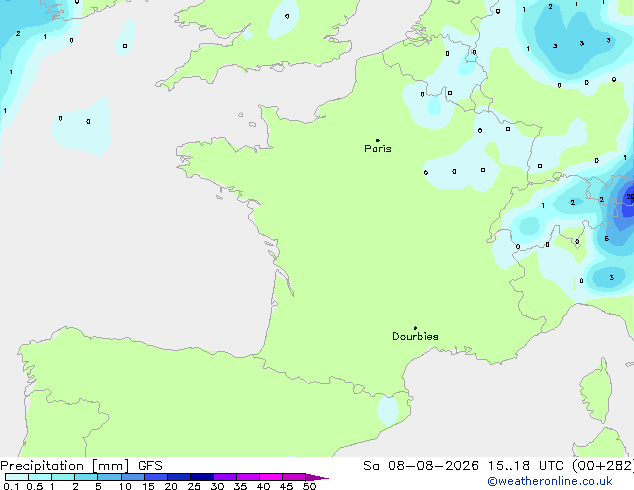634x490 pixels.
Task: Pick the 35–40 mm legend color swatch
Action: click(x=248, y=477)
